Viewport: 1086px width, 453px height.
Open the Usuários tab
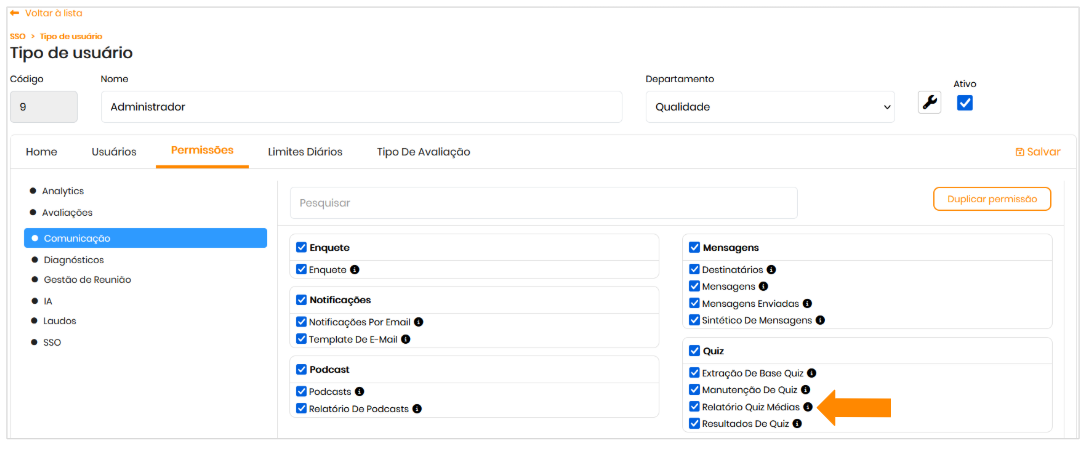click(x=114, y=152)
